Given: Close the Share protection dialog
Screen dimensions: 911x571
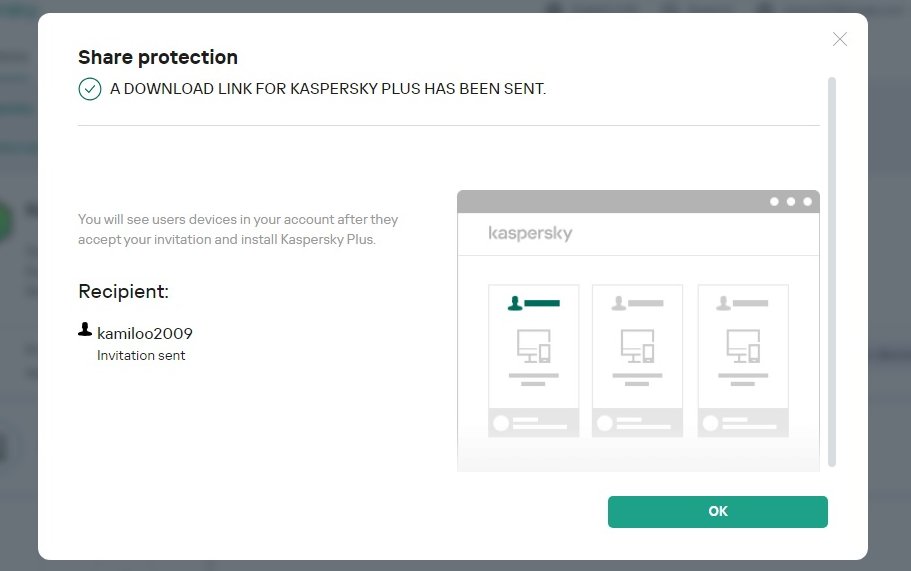Looking at the screenshot, I should click(x=840, y=39).
